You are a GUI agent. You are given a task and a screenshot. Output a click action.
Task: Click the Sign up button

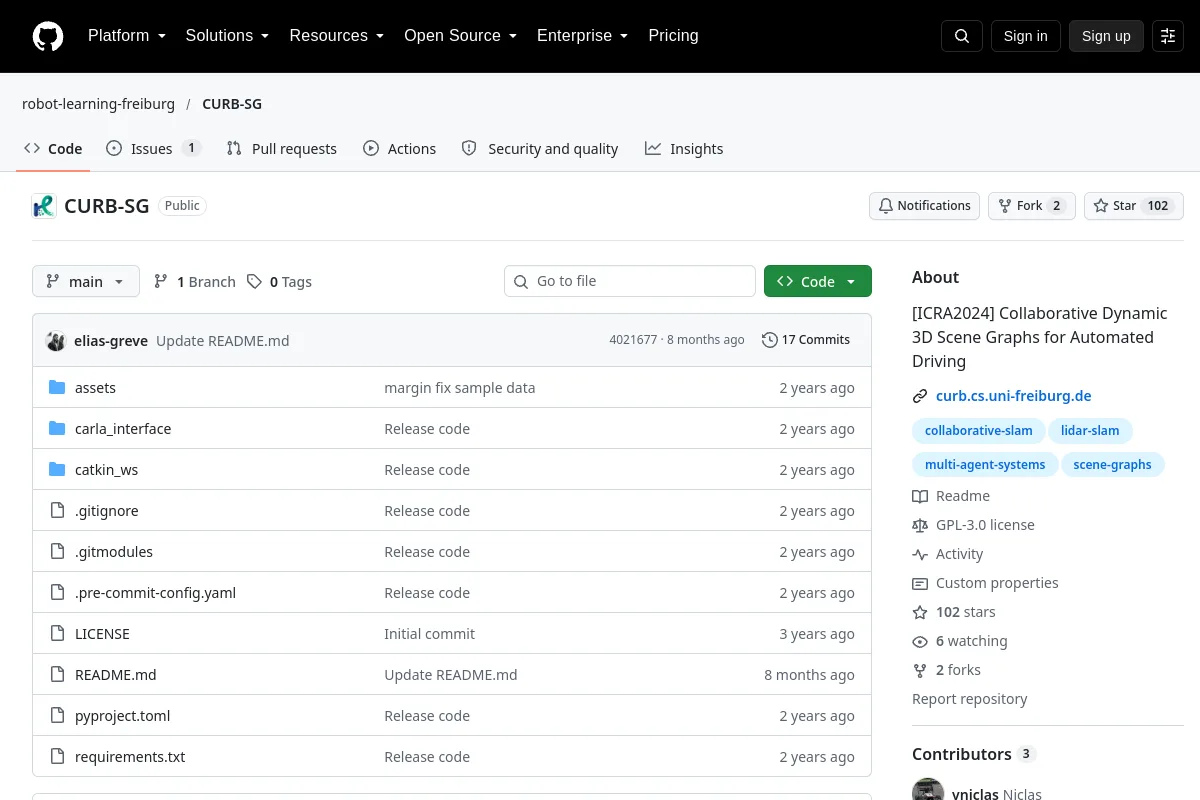[1106, 36]
